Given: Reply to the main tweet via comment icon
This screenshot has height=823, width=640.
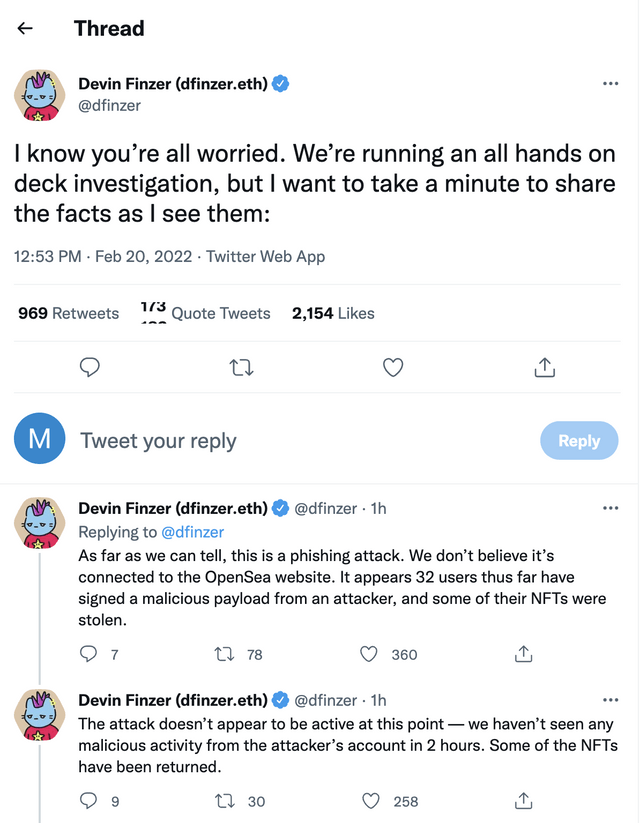Looking at the screenshot, I should click(x=90, y=368).
